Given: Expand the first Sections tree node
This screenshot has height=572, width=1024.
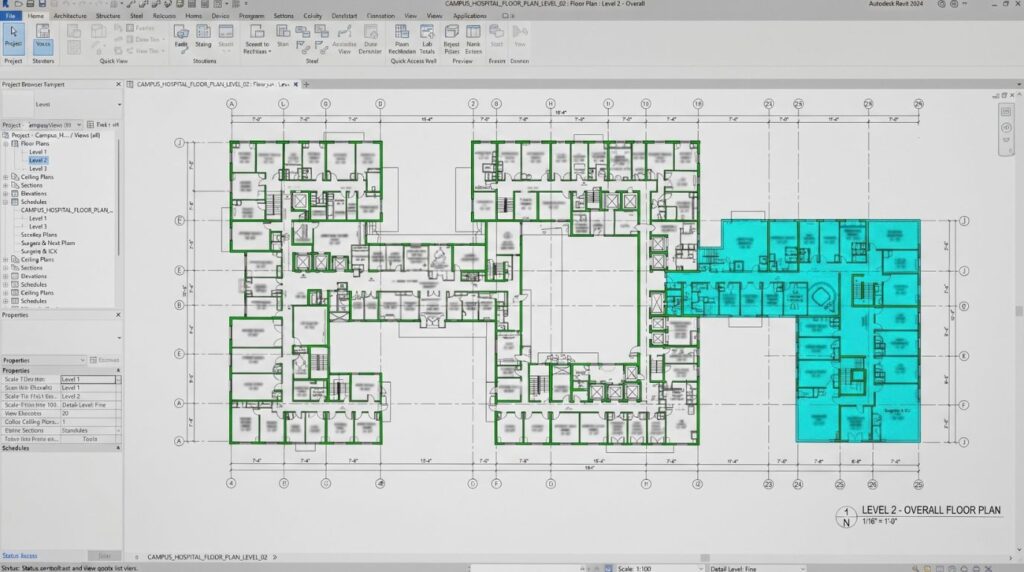Looking at the screenshot, I should point(6,185).
